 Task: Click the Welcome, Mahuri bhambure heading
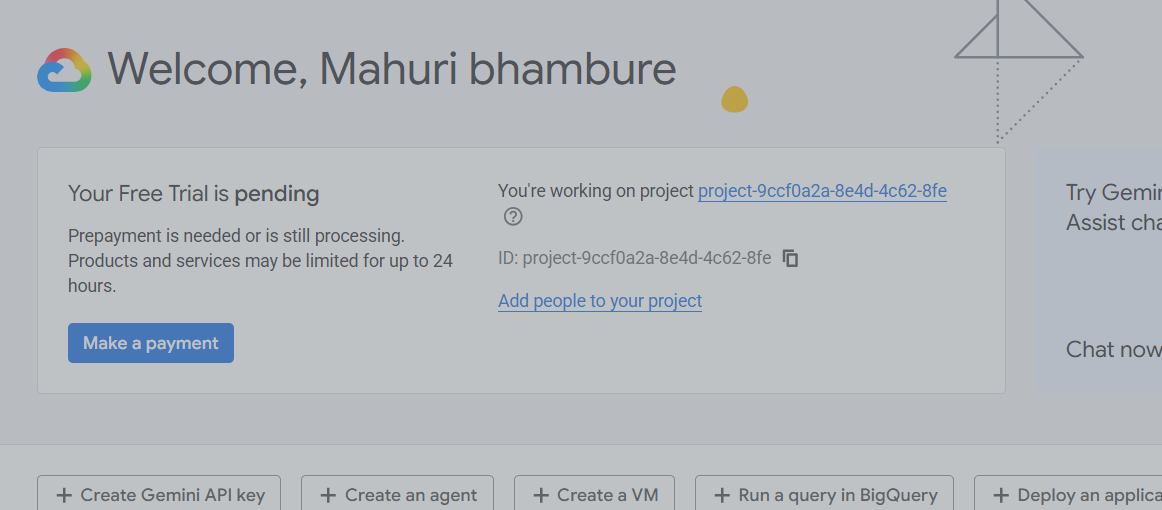[392, 68]
